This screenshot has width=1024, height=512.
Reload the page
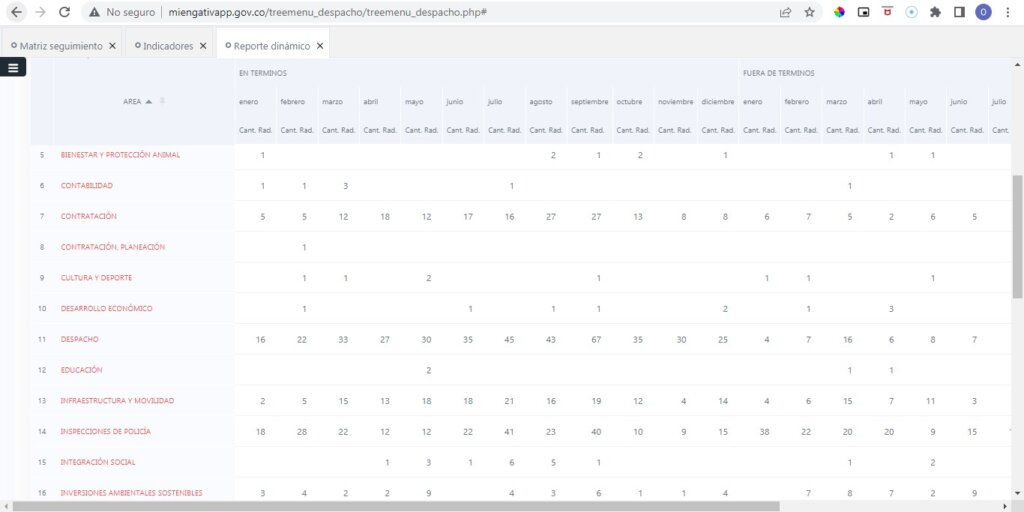click(64, 12)
